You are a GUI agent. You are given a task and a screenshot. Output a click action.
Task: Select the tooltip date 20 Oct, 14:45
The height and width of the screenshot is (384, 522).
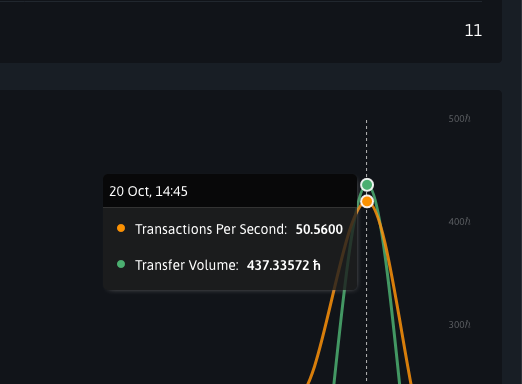[x=148, y=191]
